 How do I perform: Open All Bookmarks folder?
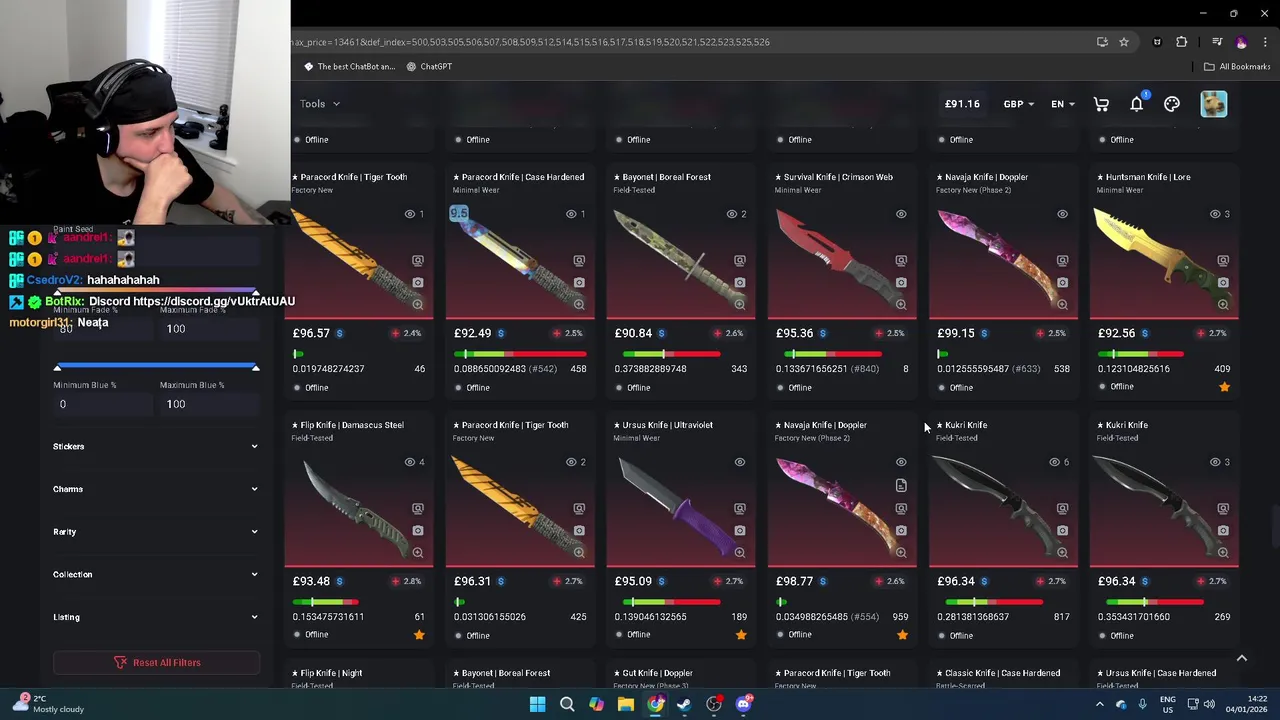pos(1237,66)
